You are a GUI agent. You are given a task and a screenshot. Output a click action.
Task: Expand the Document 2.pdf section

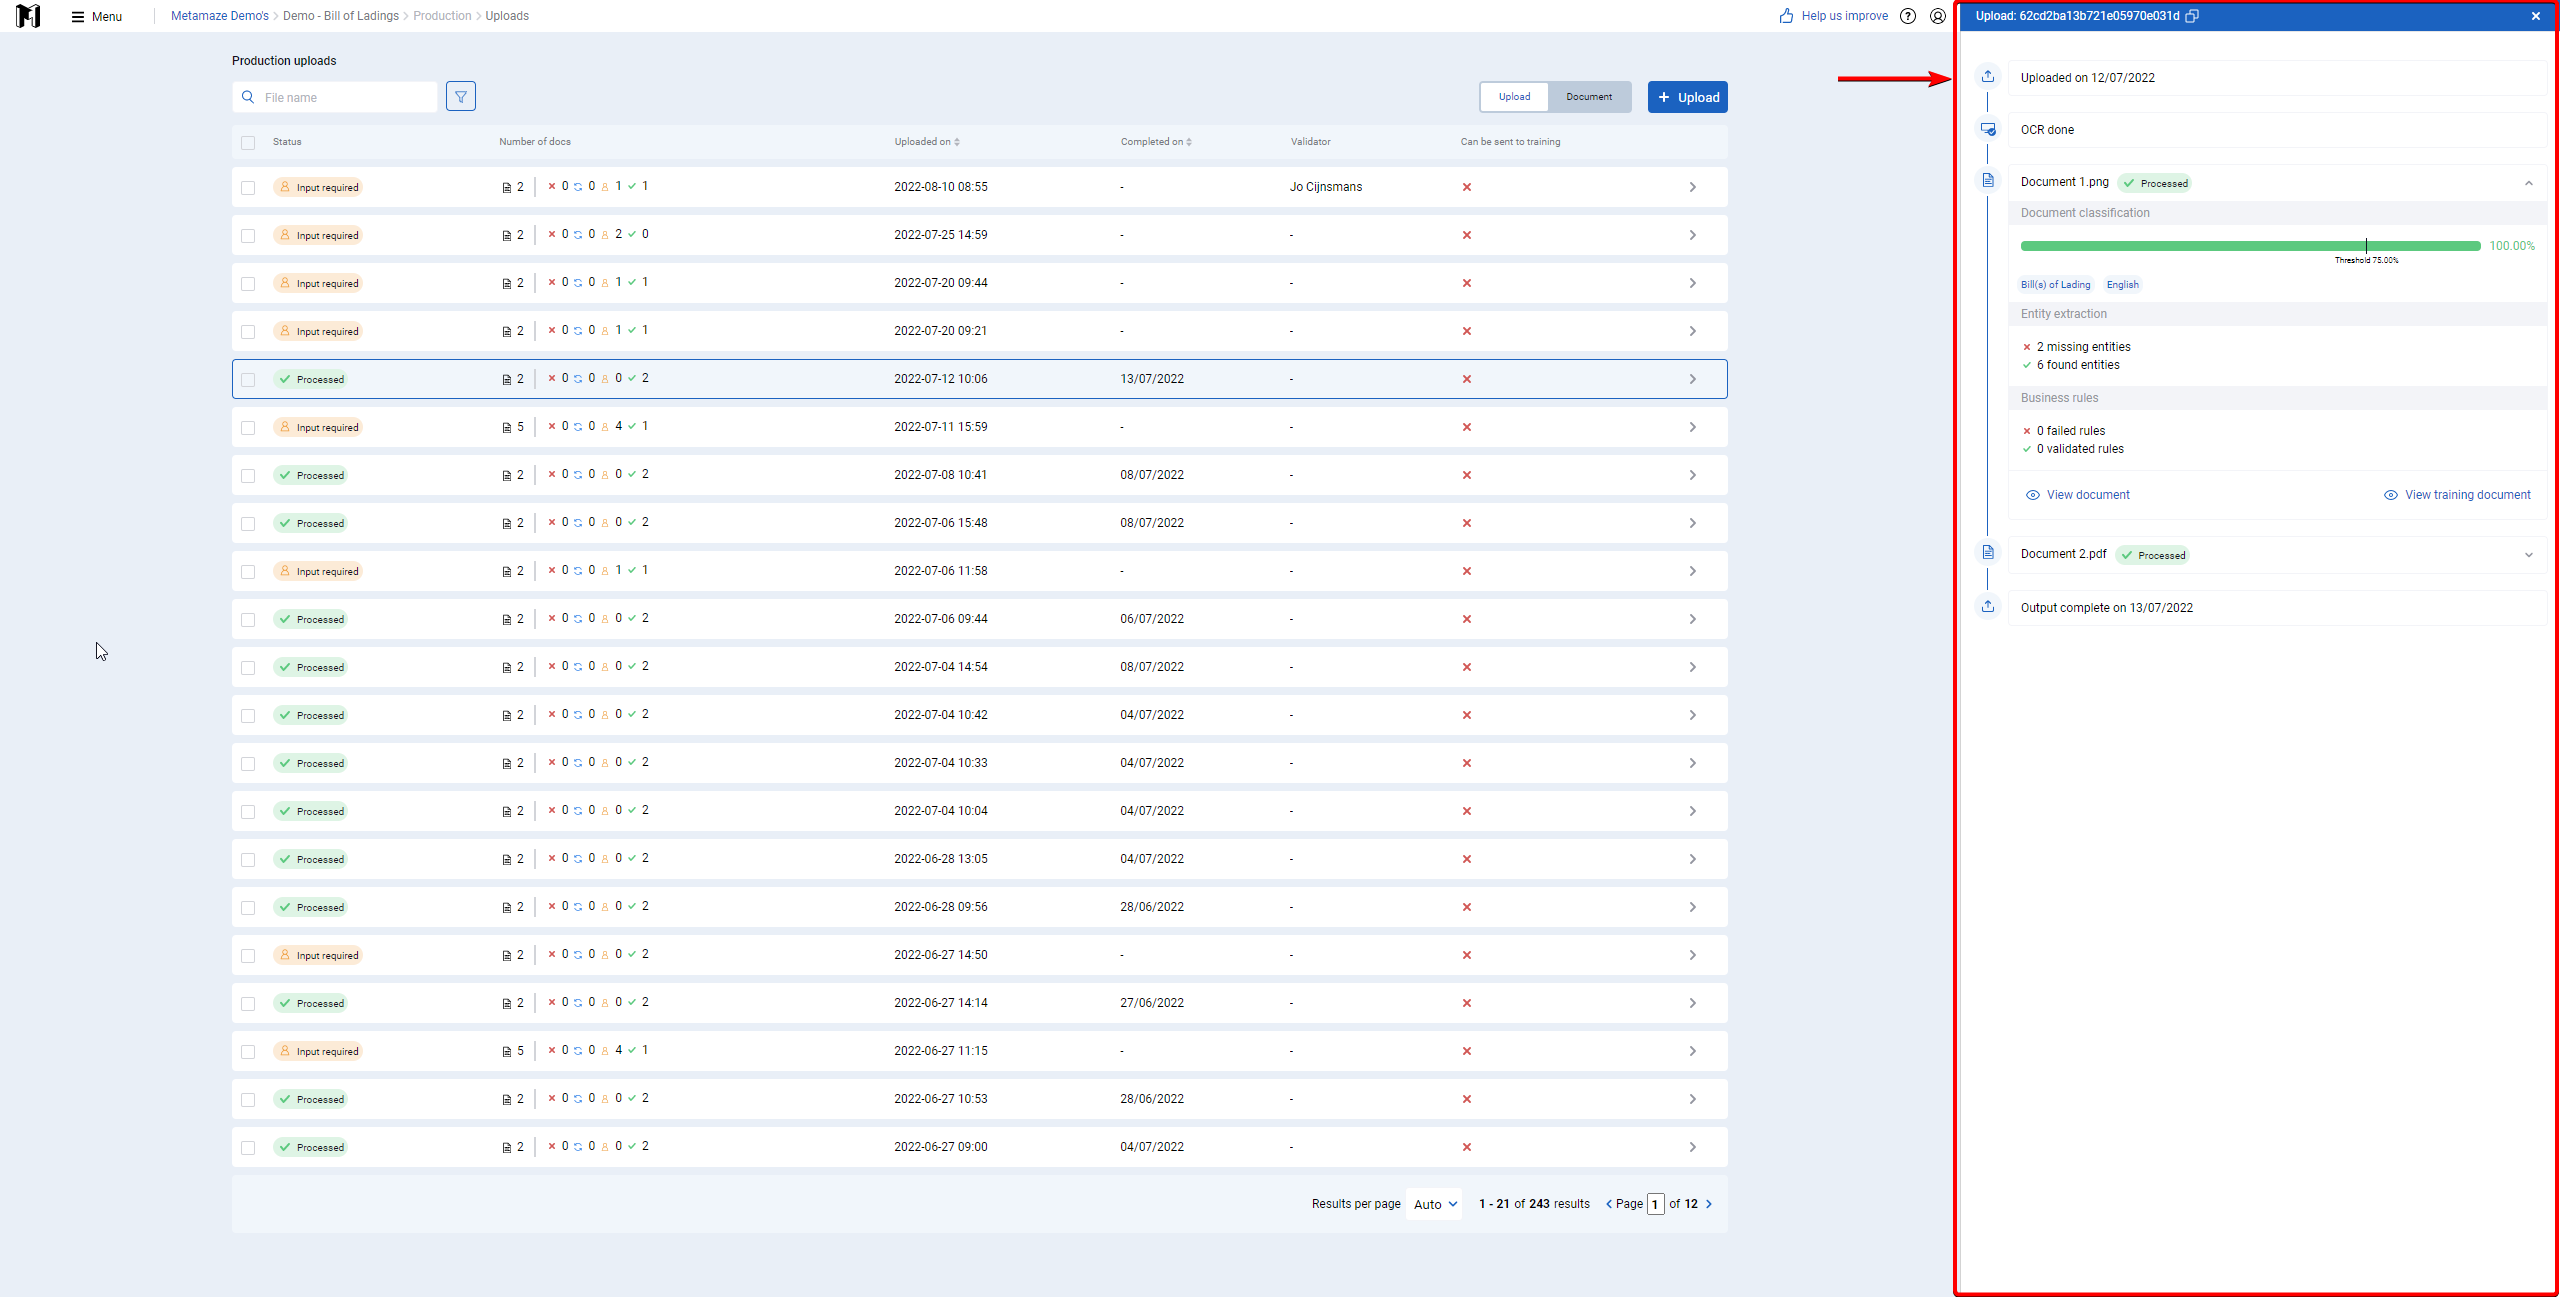tap(2528, 555)
